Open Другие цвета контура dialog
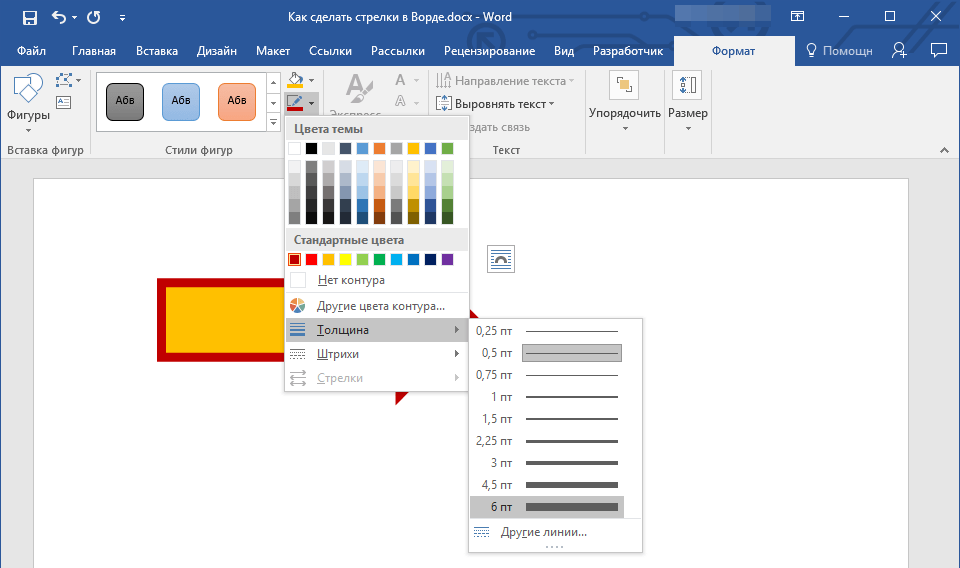960x568 pixels. [x=377, y=305]
